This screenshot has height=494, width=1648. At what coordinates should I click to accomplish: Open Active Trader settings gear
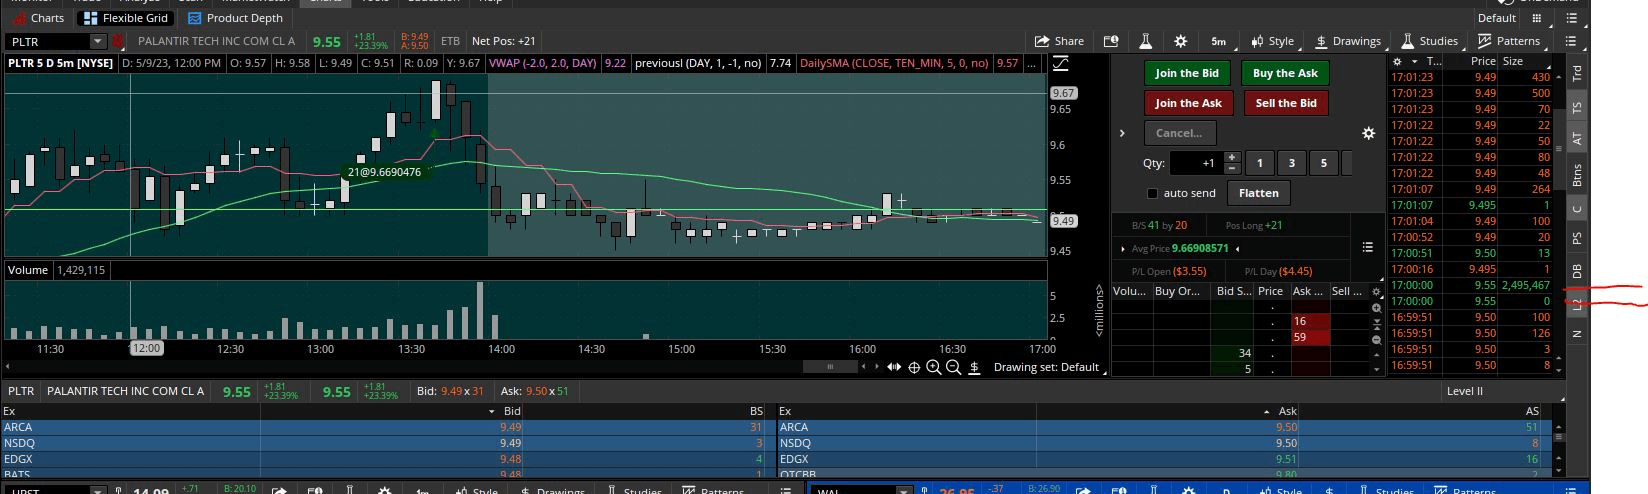[1368, 133]
